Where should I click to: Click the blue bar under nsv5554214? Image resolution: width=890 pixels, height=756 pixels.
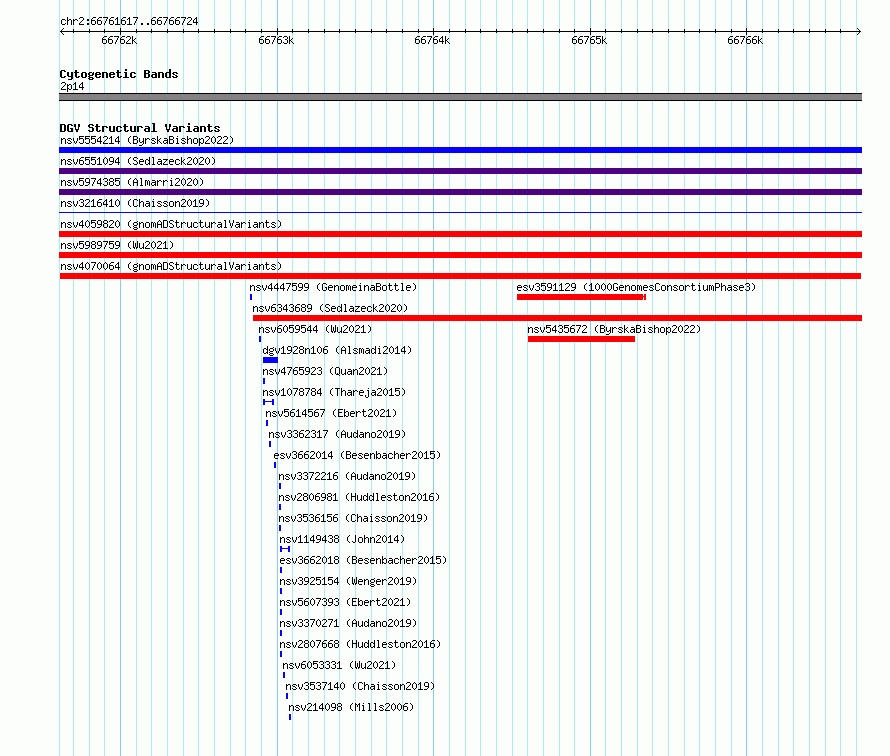pyautogui.click(x=460, y=150)
